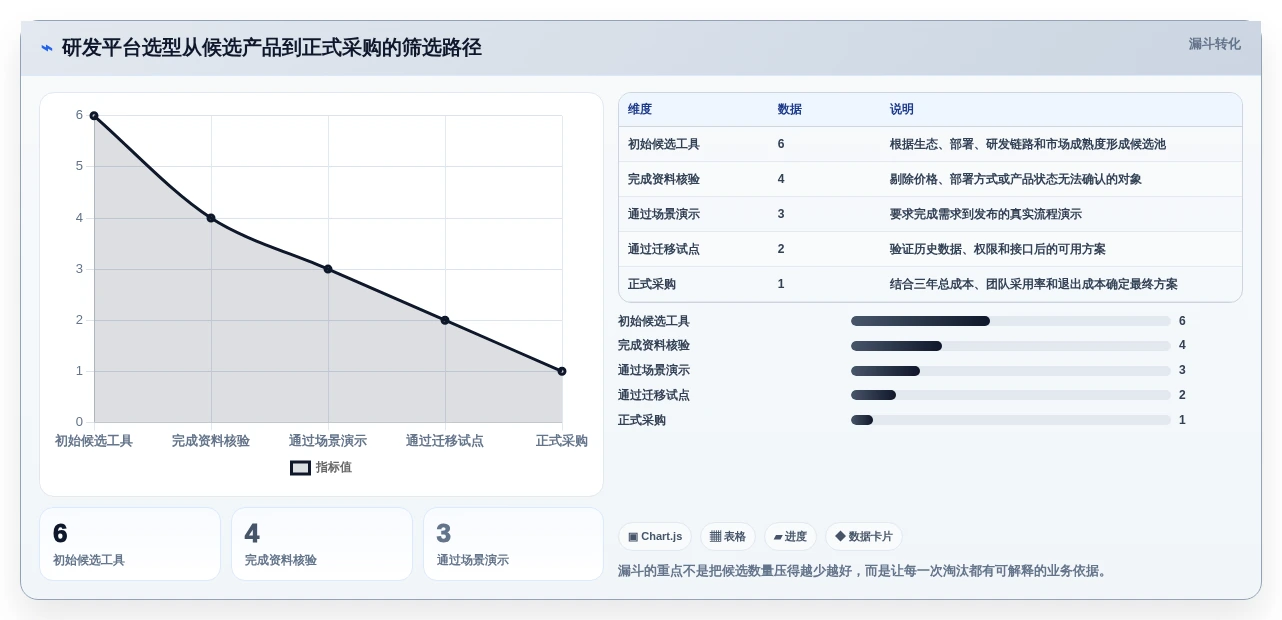This screenshot has width=1282, height=620.
Task: Click the 通过迁移试点 progress bar
Action: [1011, 395]
